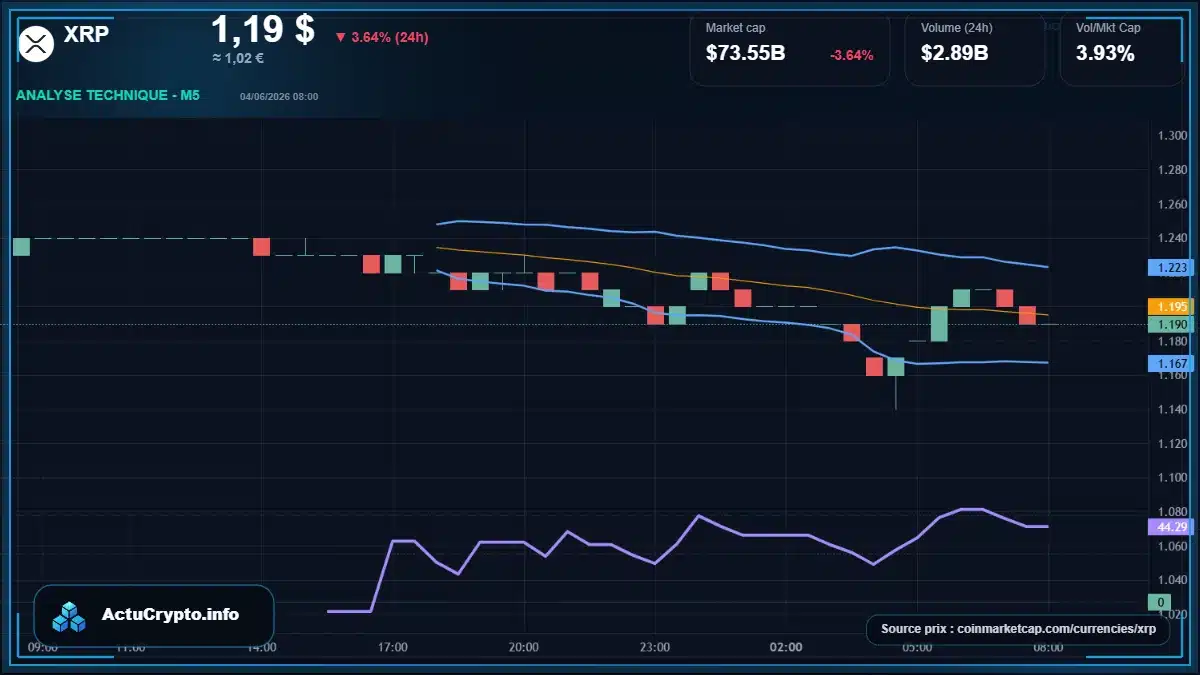The height and width of the screenshot is (675, 1200).
Task: Click the "23:00" time axis label
Action: (x=655, y=648)
